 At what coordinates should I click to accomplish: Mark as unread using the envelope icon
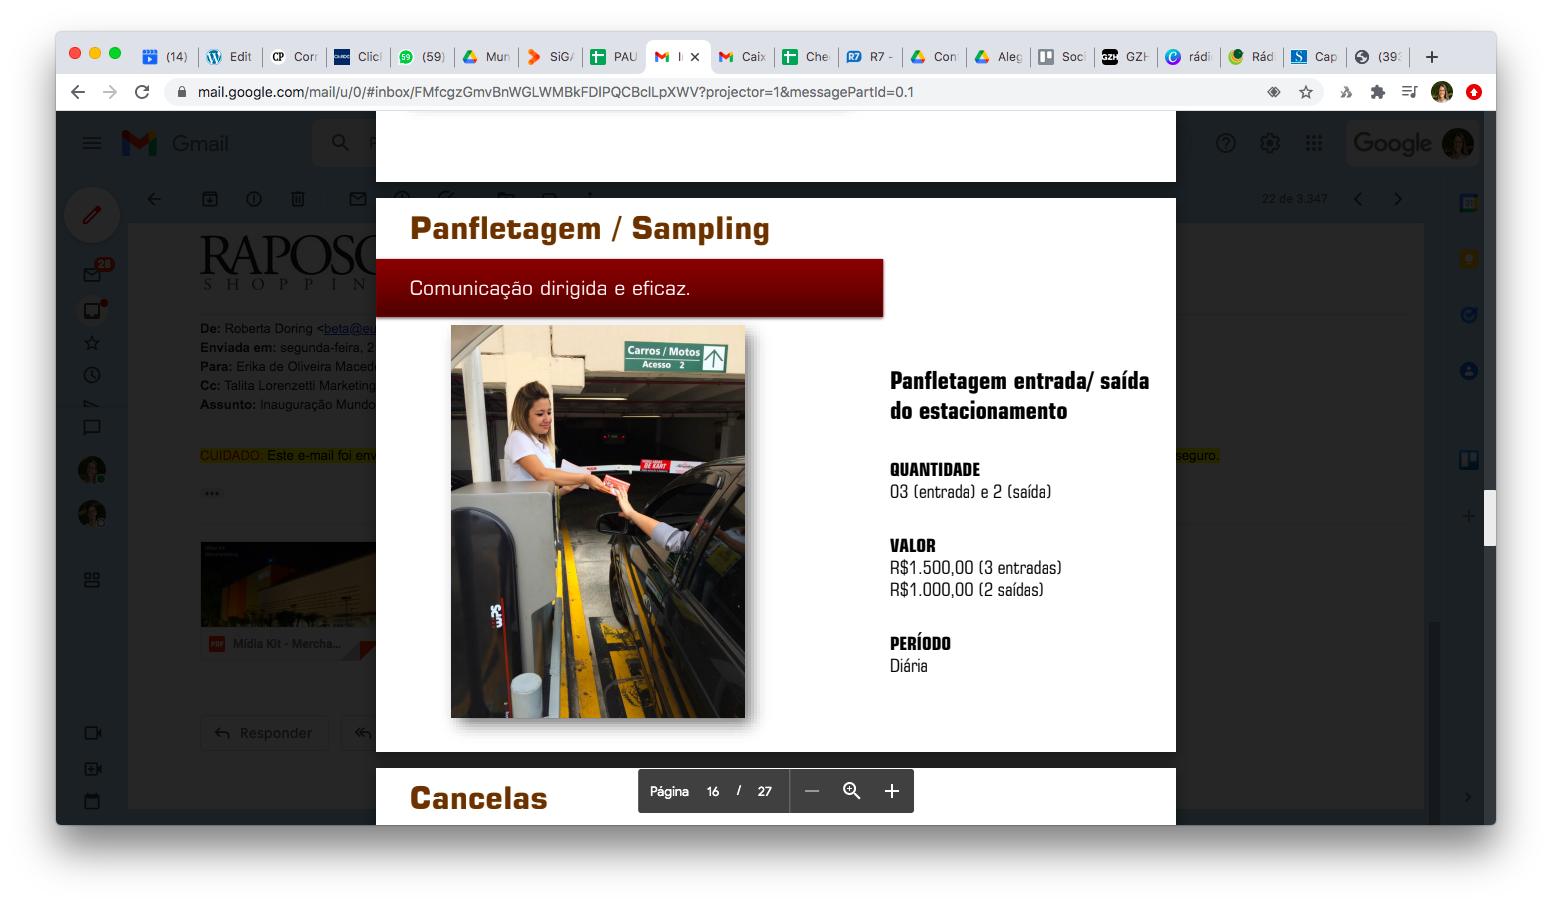click(358, 199)
